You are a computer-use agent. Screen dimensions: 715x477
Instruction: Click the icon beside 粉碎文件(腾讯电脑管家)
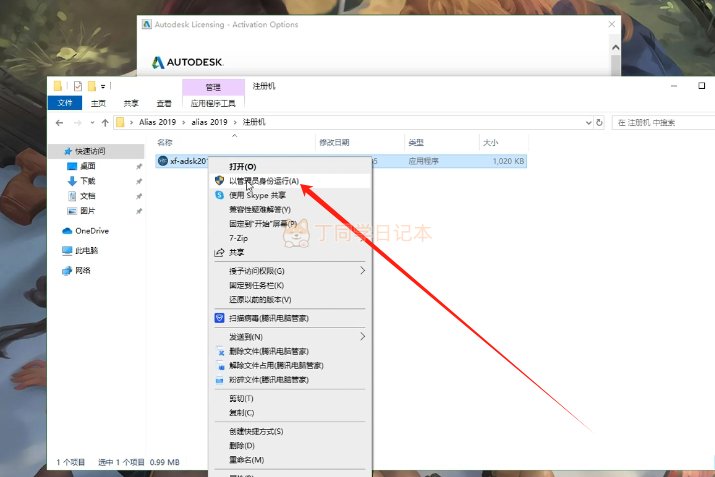click(219, 380)
